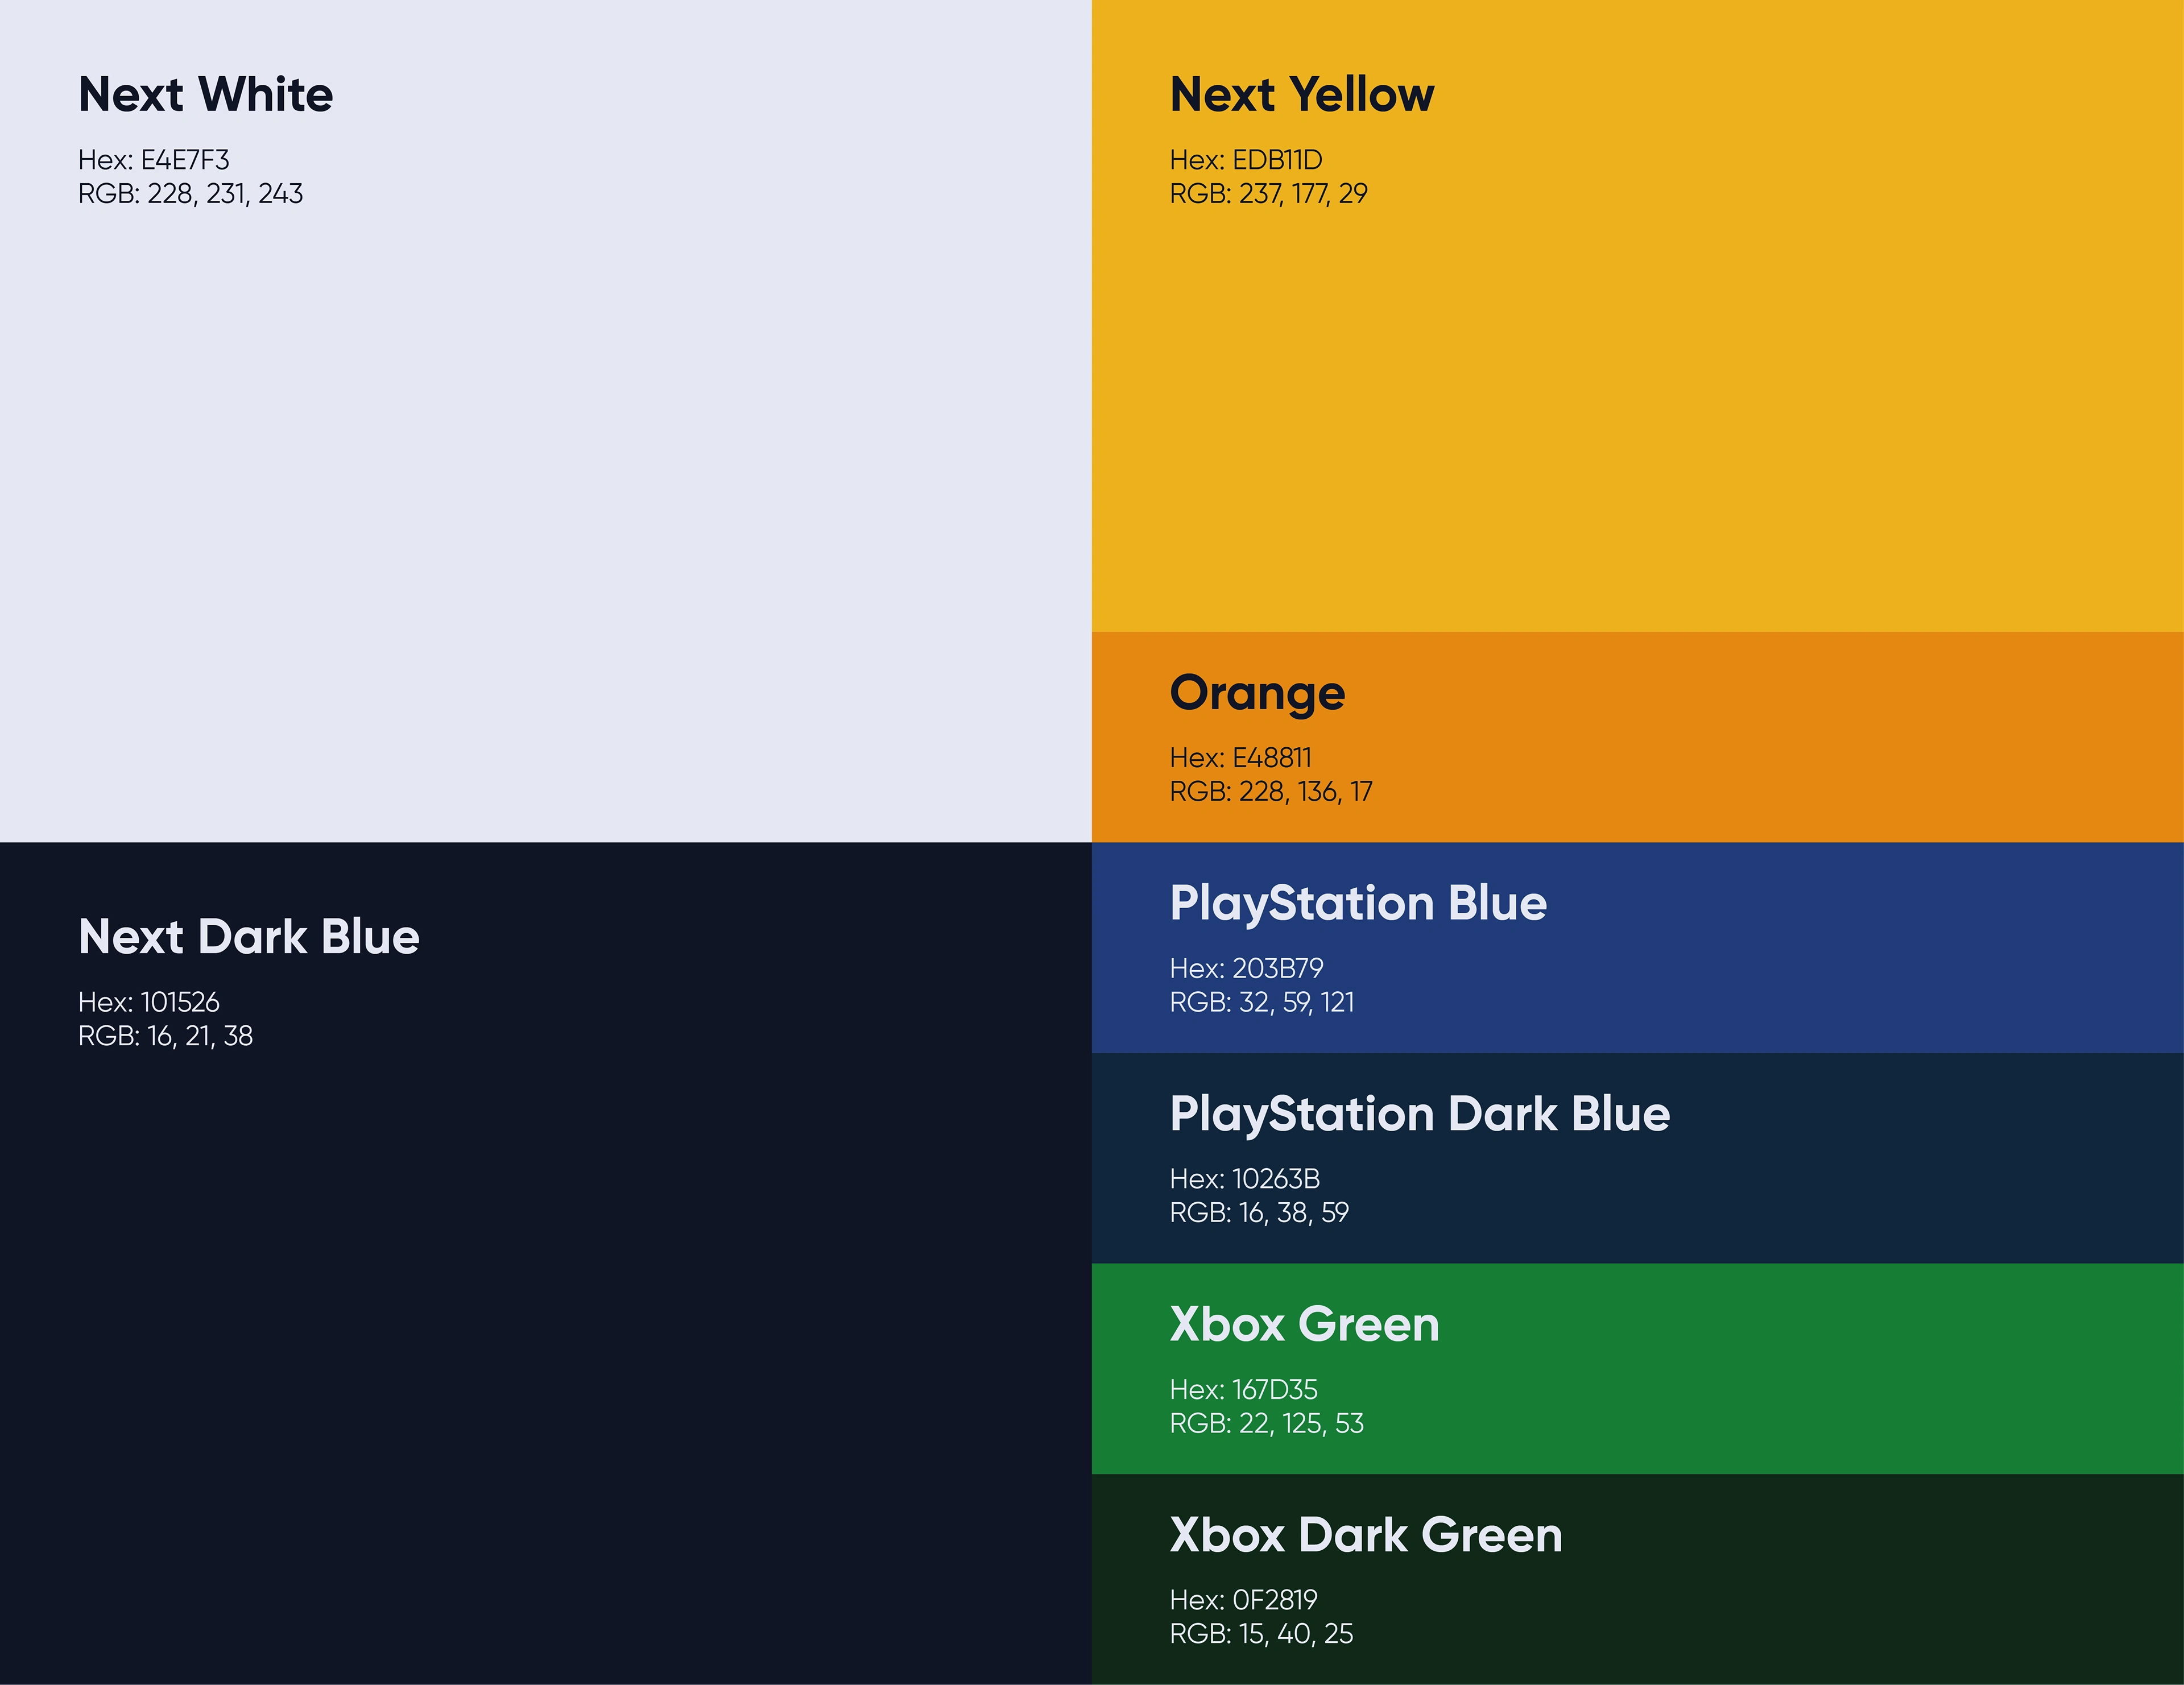Click the RGB 228, 136, 17 text
Image resolution: width=2184 pixels, height=1685 pixels.
click(1271, 792)
